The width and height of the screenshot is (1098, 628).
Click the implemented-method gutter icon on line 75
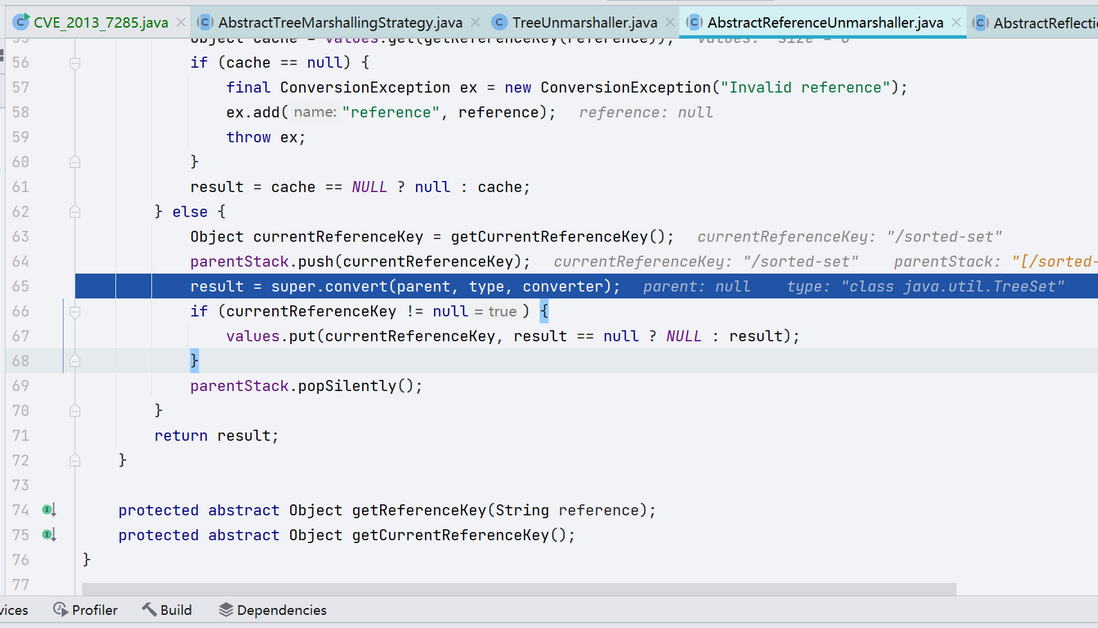pyautogui.click(x=48, y=535)
